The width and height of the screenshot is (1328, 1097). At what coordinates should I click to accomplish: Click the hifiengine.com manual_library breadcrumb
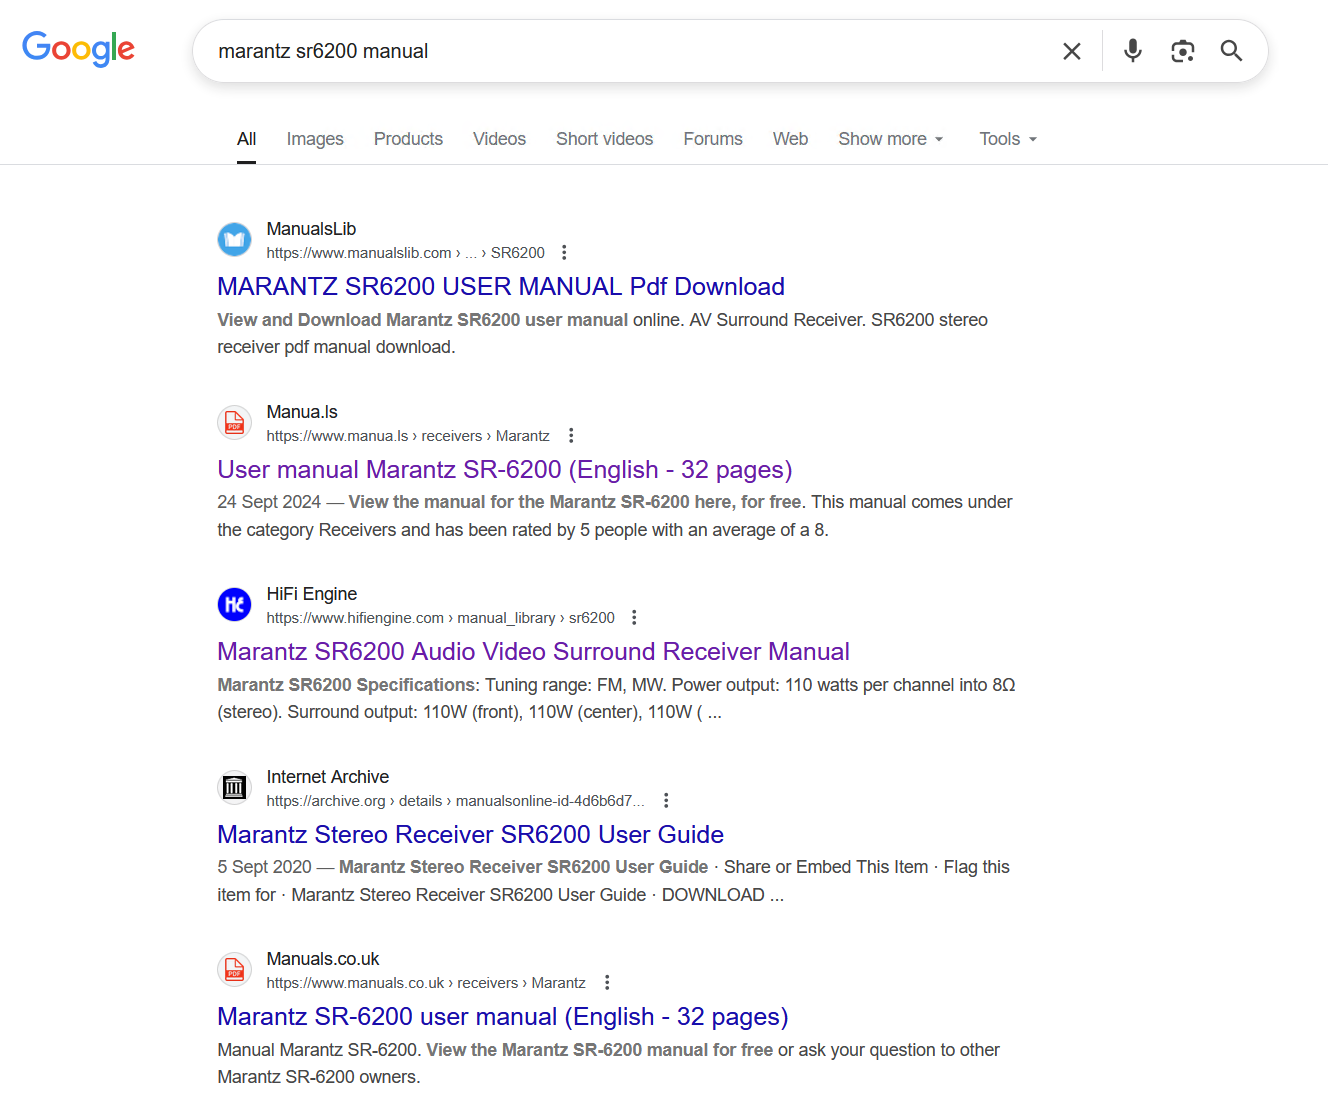point(440,618)
